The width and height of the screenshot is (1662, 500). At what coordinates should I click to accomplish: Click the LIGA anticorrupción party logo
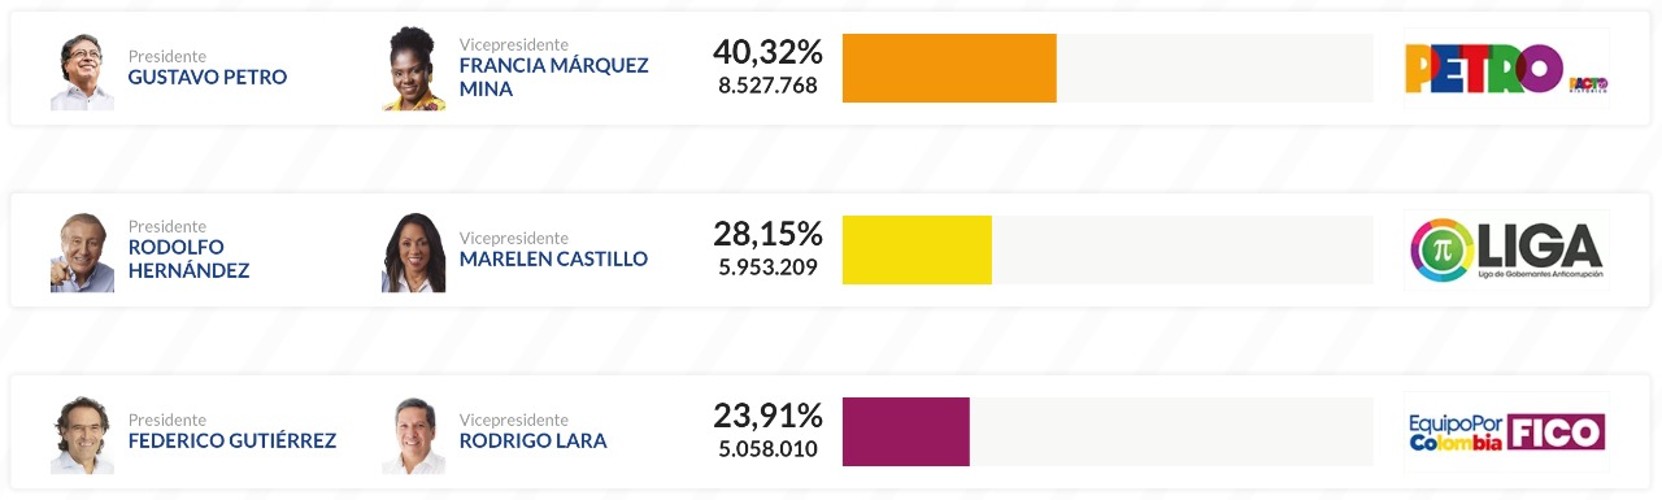coord(1506,251)
